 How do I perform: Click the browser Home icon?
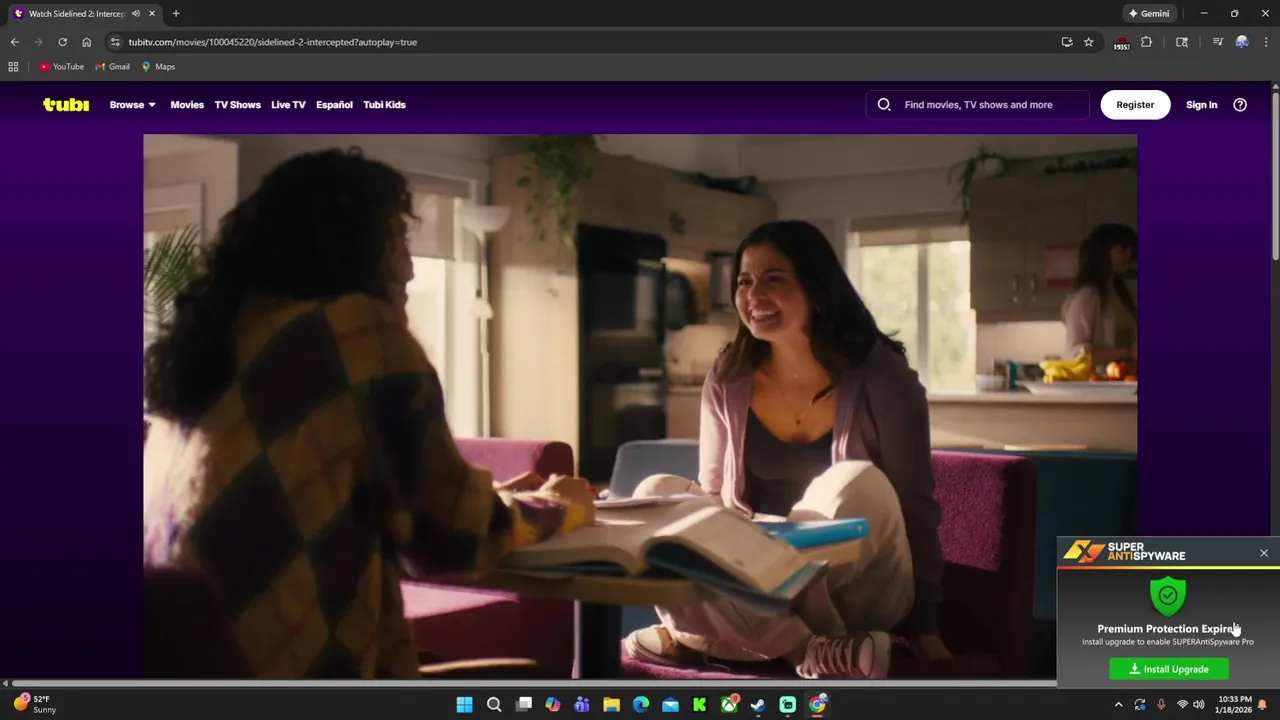[x=86, y=42]
